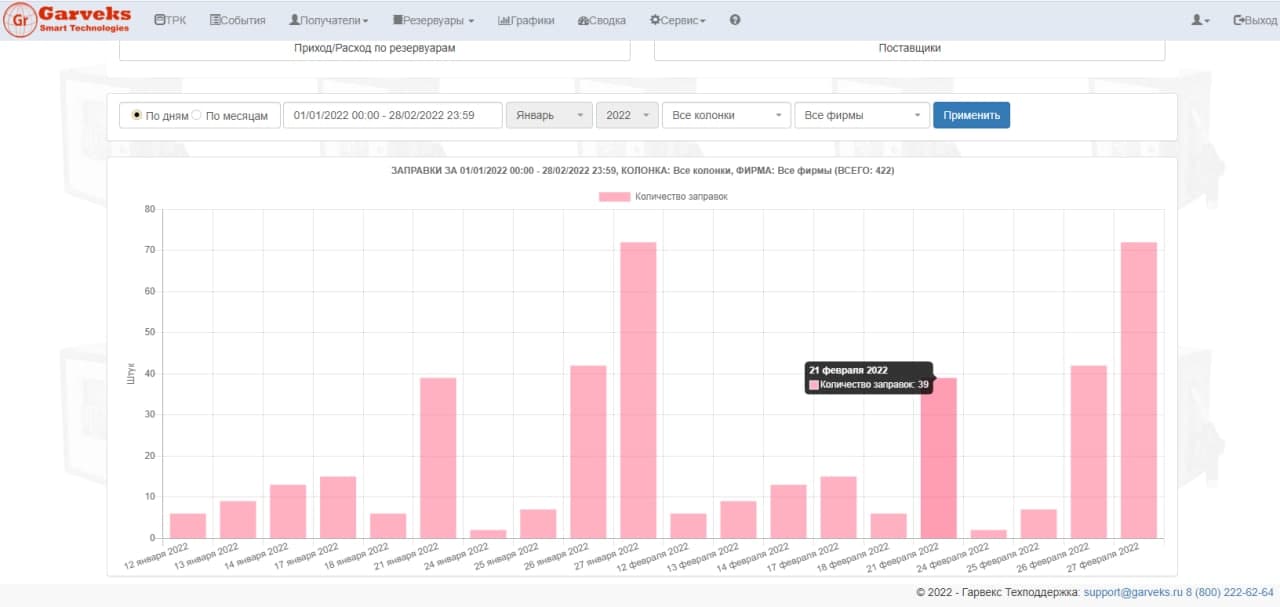Open the 2022 year dropdown
Screen dimensions: 1280x607
627,115
